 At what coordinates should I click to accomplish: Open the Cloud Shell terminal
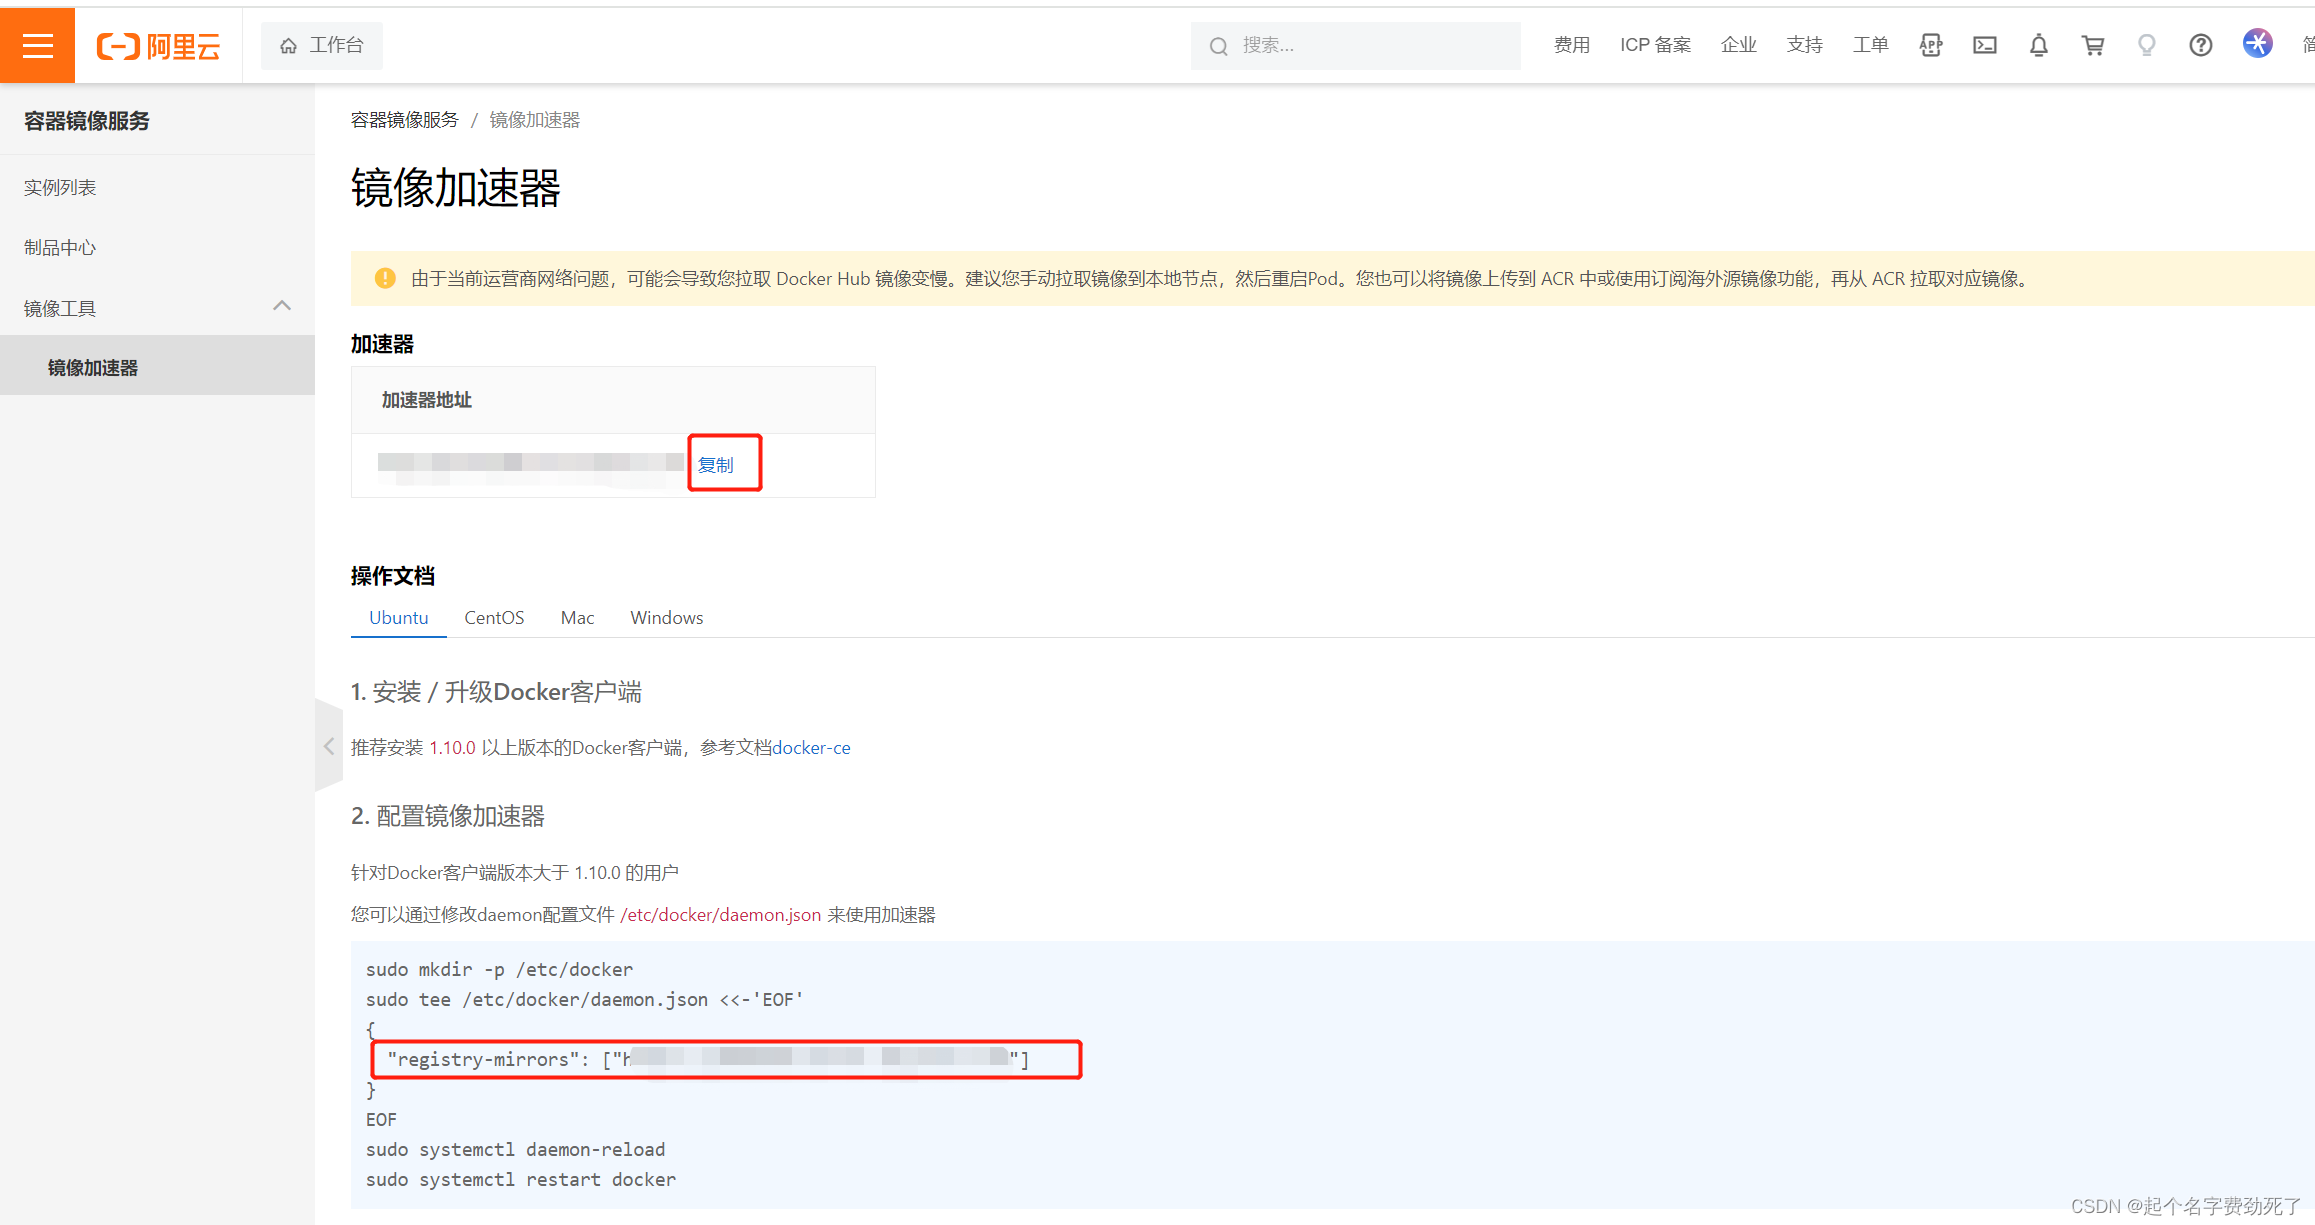click(x=1985, y=45)
